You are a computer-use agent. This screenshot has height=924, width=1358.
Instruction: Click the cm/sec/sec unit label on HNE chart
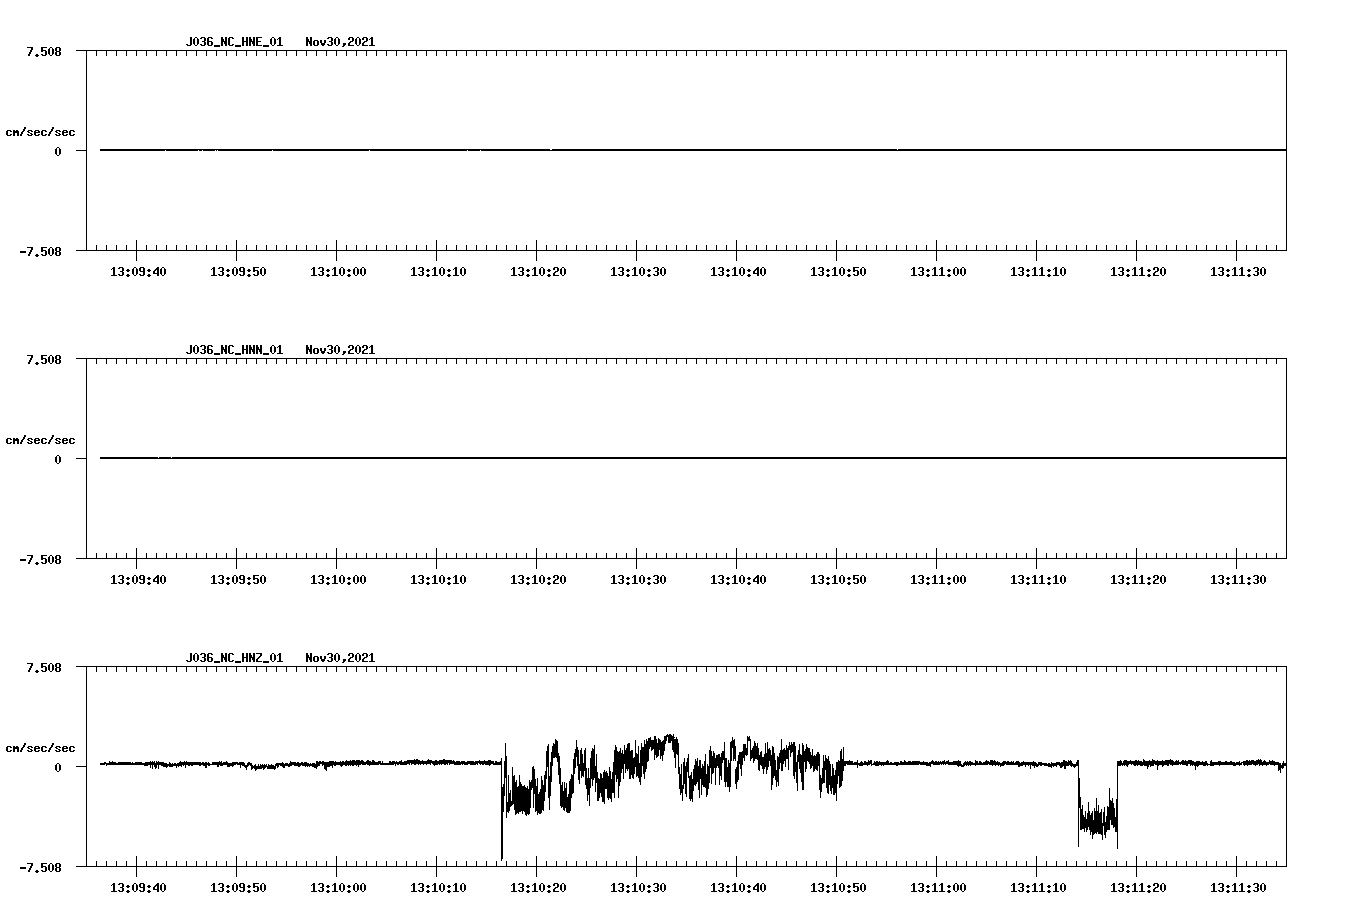tap(40, 132)
